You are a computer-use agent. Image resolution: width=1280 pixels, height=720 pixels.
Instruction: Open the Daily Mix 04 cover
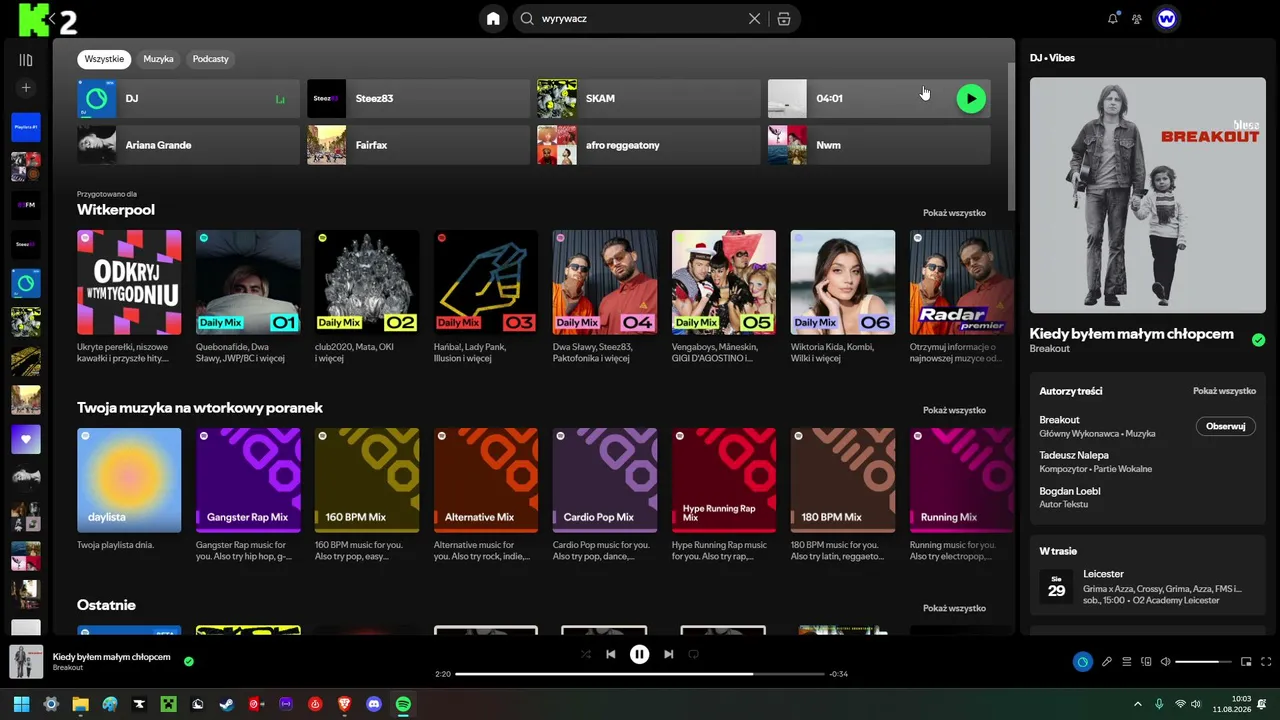click(605, 282)
